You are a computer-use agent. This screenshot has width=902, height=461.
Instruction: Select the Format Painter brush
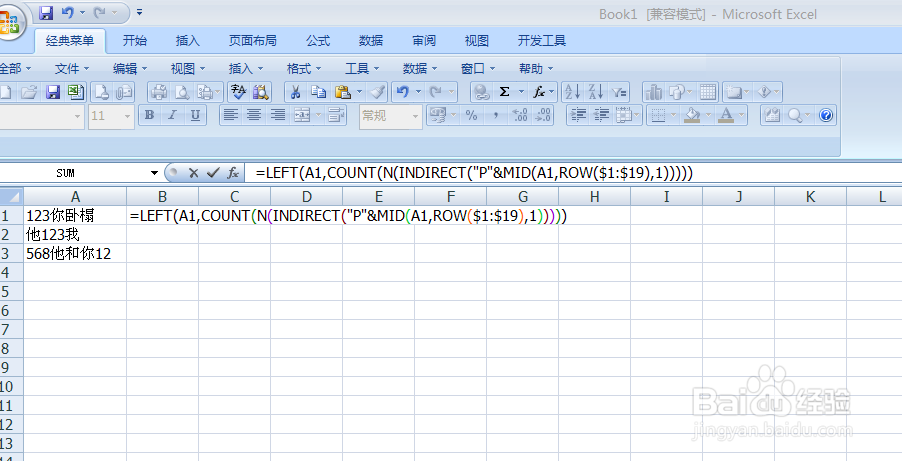click(x=377, y=92)
